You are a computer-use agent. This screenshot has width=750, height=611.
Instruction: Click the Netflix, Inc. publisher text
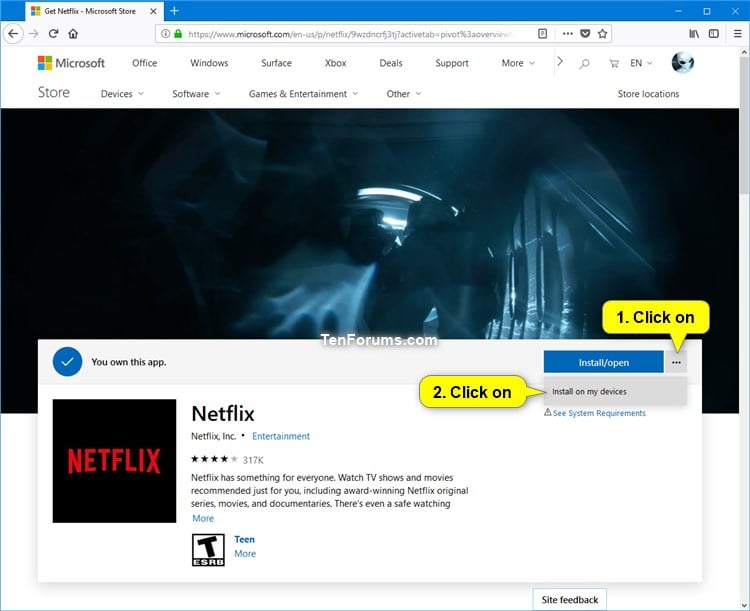click(213, 436)
